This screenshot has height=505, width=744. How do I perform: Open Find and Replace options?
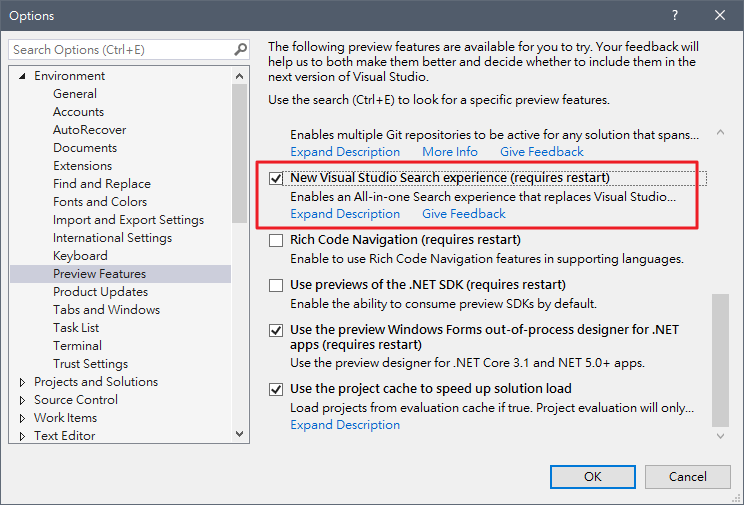102,184
